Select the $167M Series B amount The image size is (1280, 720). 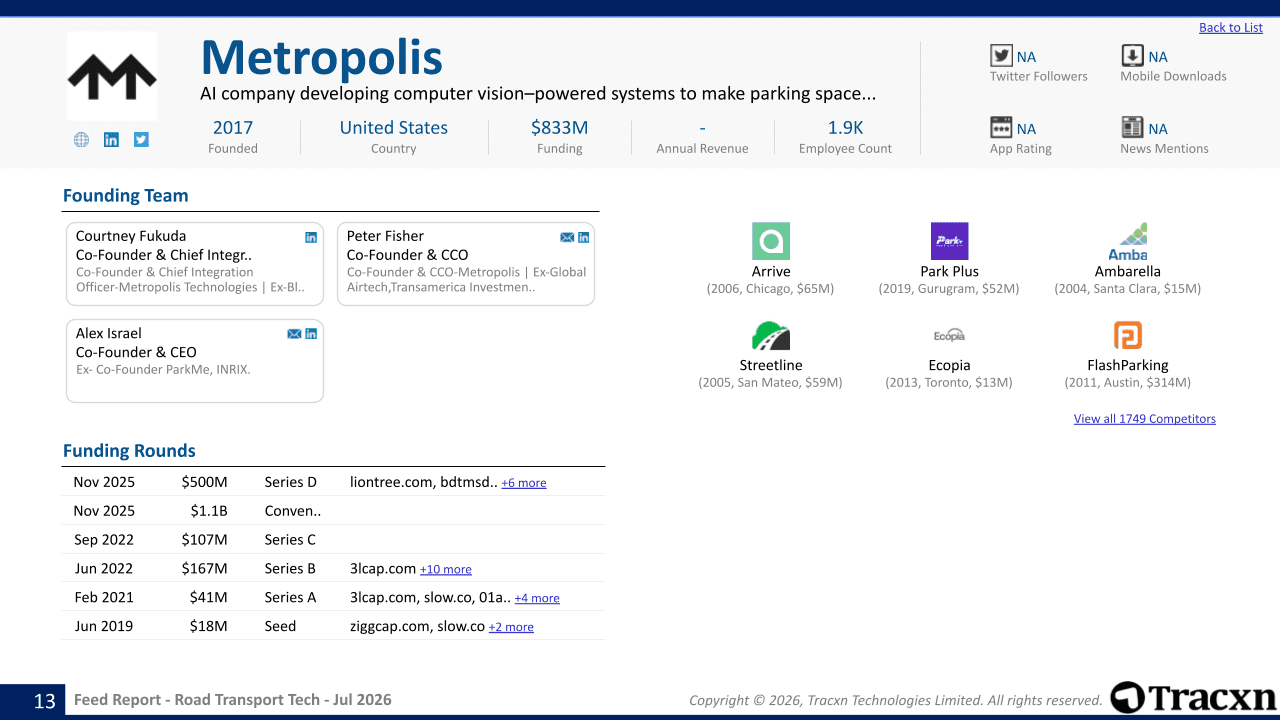[205, 569]
